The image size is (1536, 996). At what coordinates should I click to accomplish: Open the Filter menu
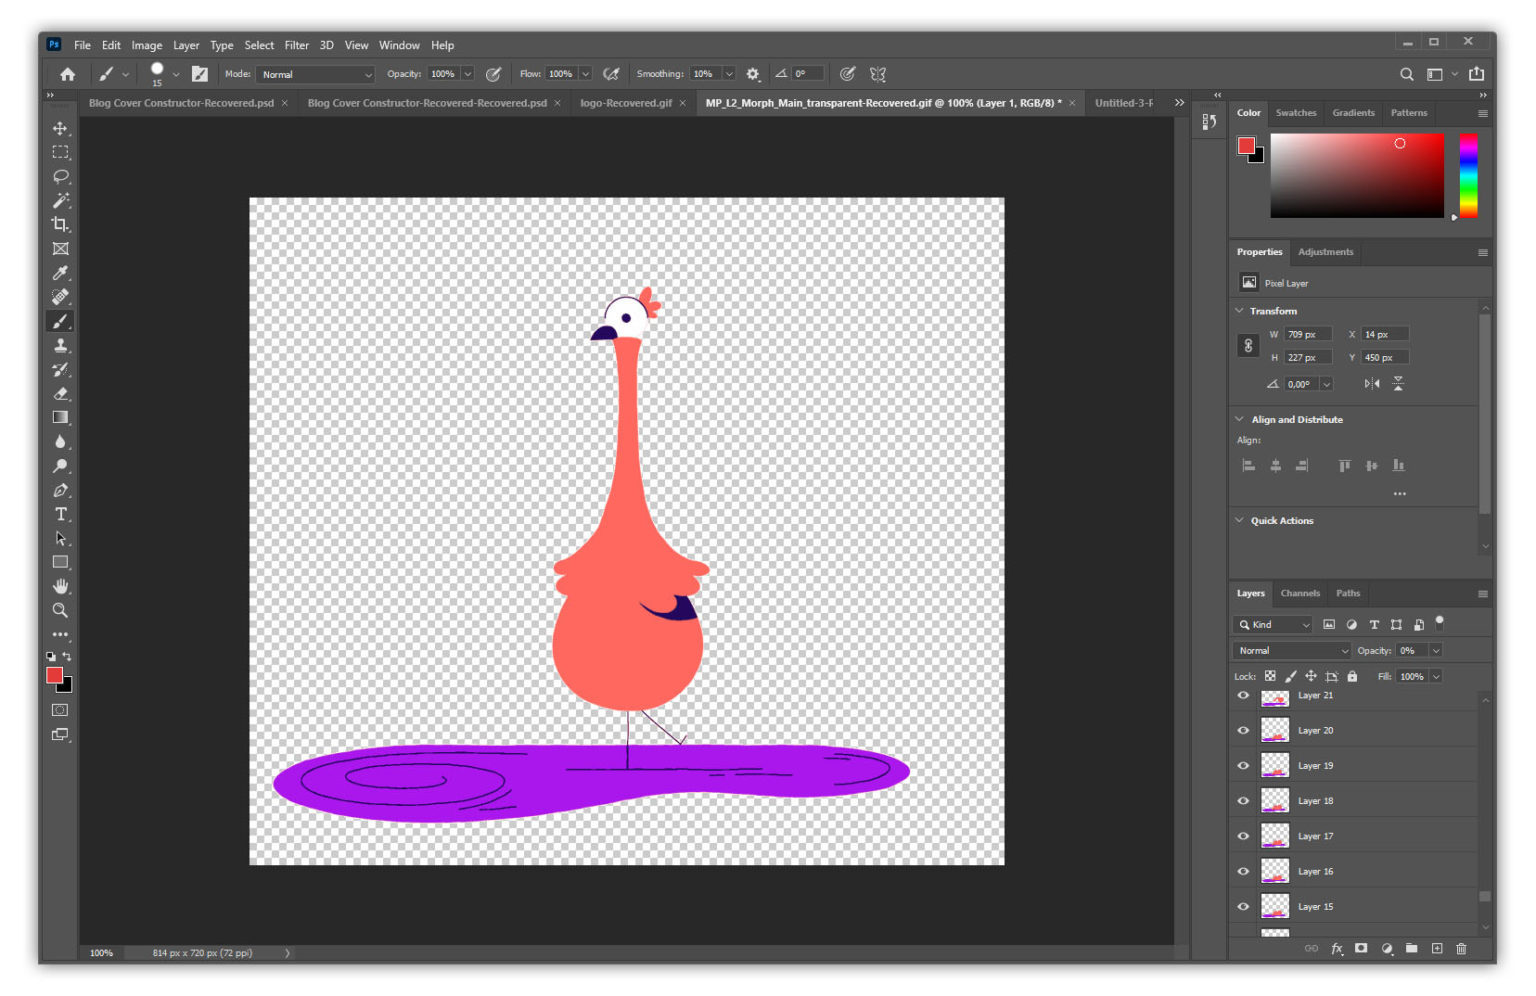(296, 45)
